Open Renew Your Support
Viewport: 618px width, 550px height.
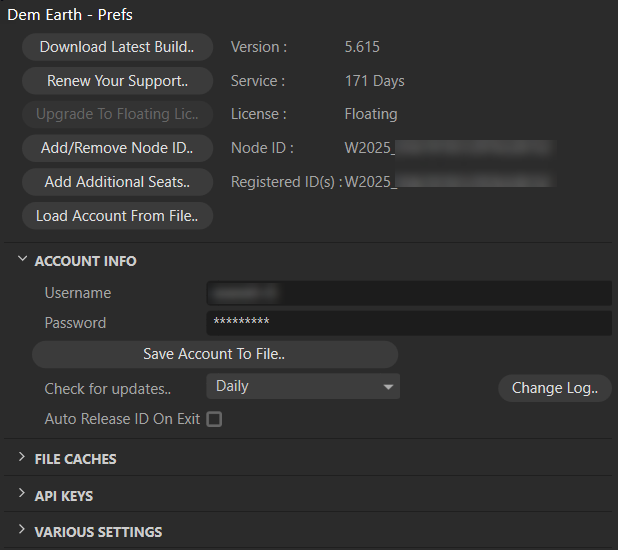117,81
